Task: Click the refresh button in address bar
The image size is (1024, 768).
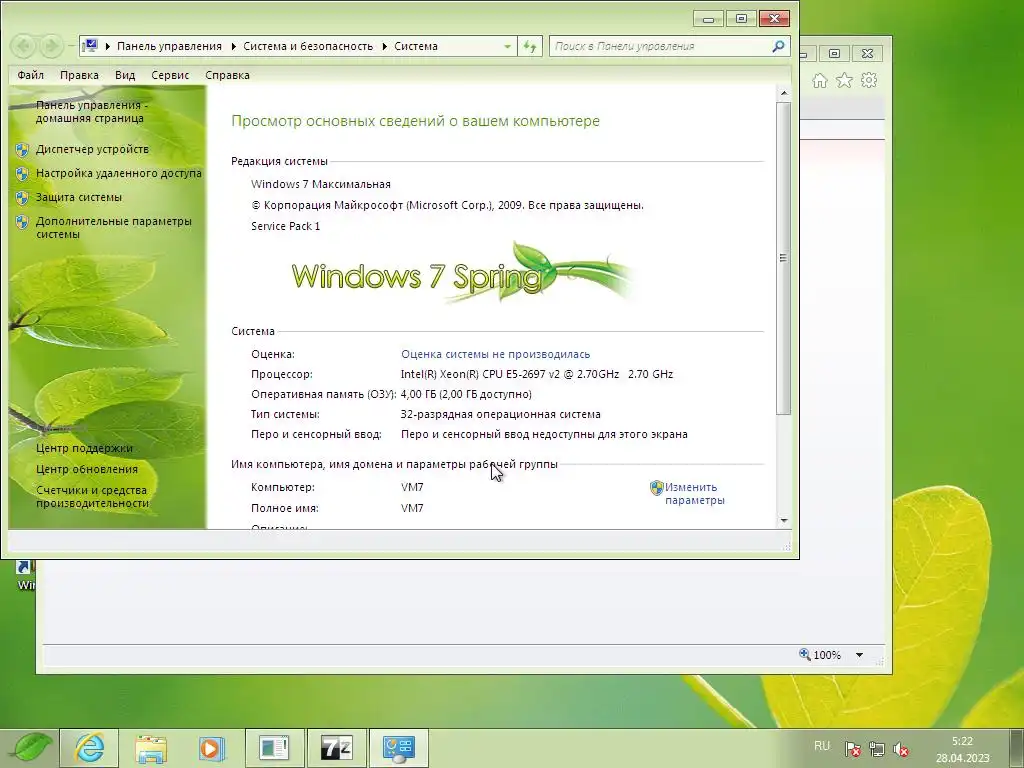Action: tap(530, 46)
